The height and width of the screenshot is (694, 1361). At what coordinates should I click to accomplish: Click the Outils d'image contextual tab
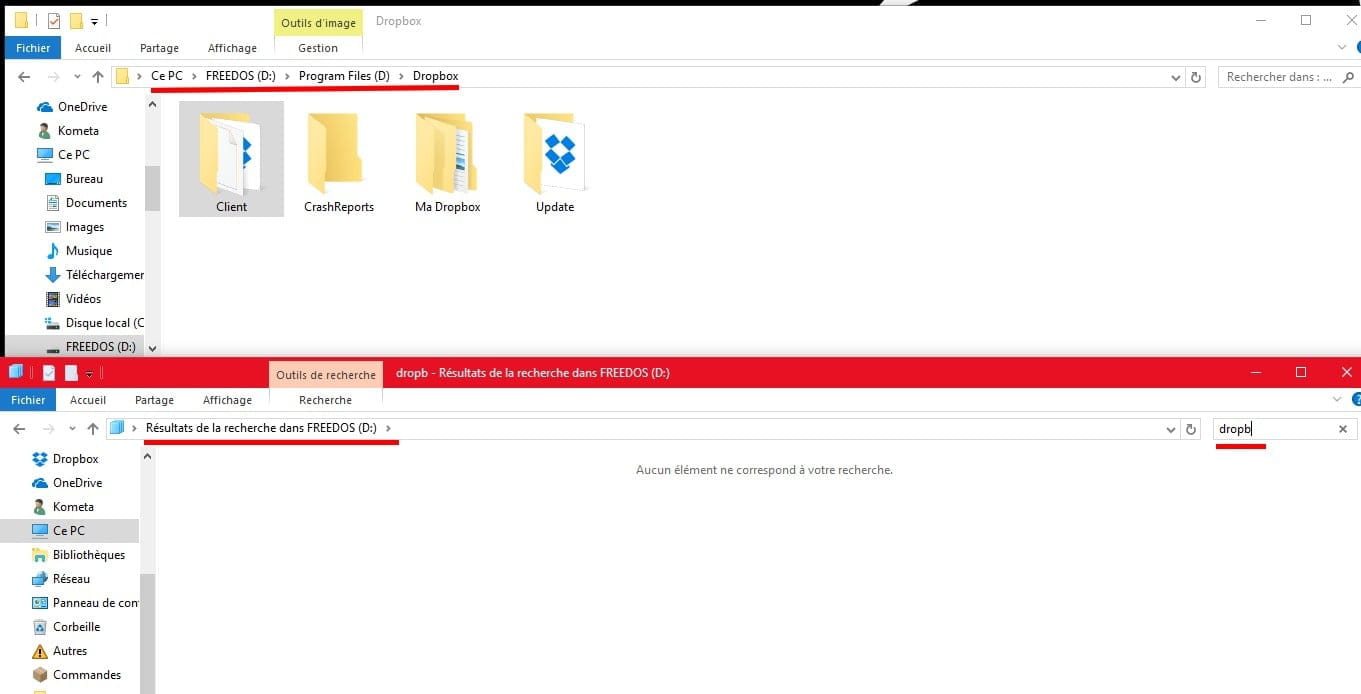point(318,23)
